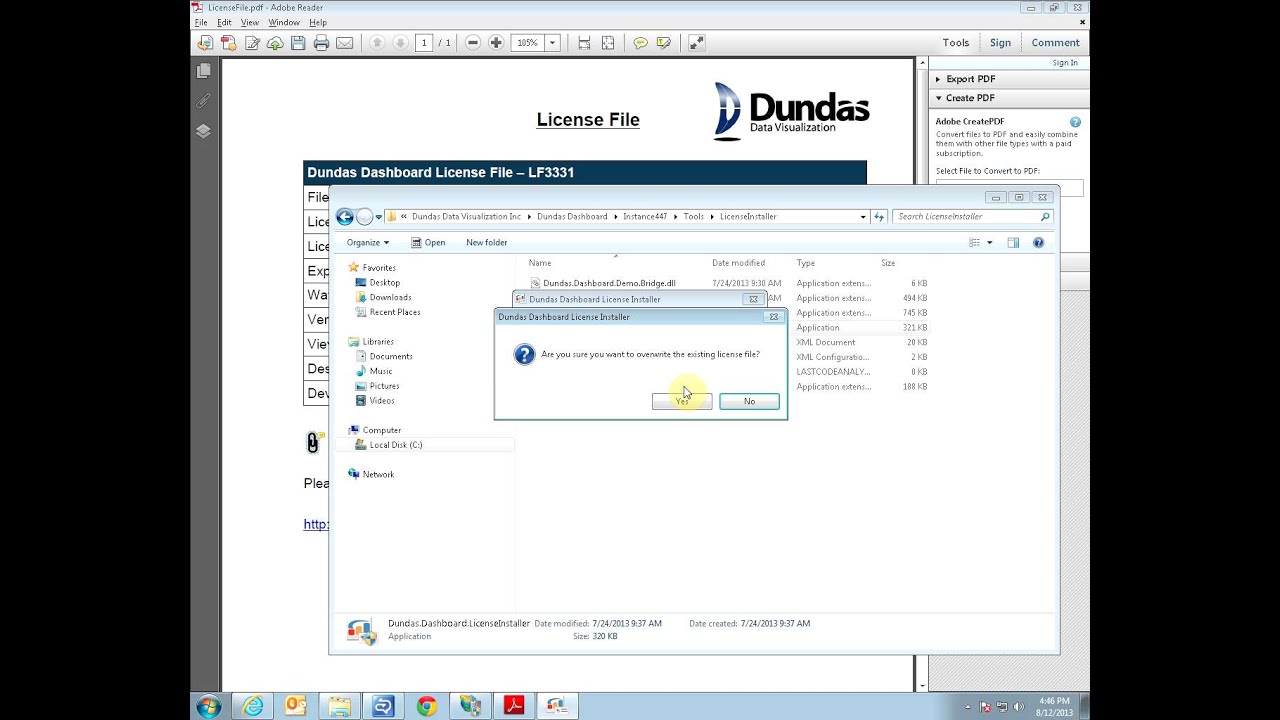Confirm overwrite by clicking Yes
1280x720 pixels.
[682, 401]
